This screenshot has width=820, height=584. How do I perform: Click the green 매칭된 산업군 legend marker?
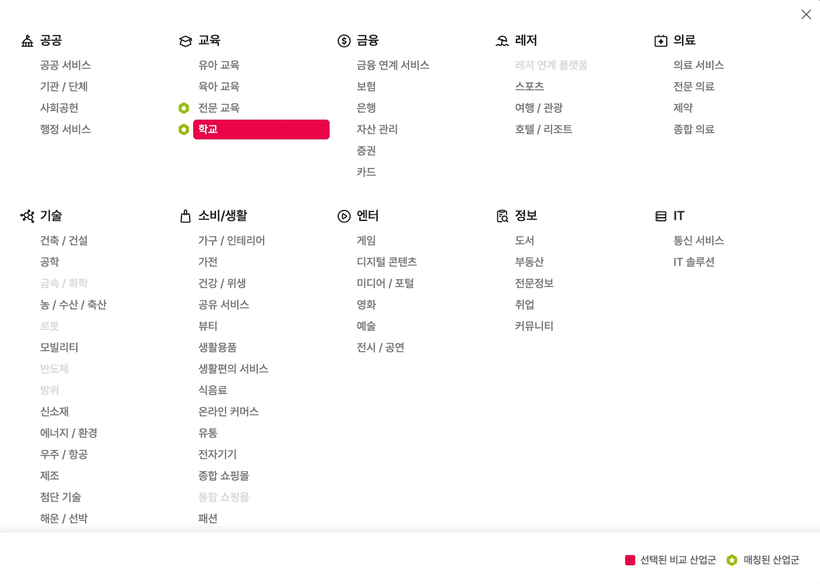(732, 560)
